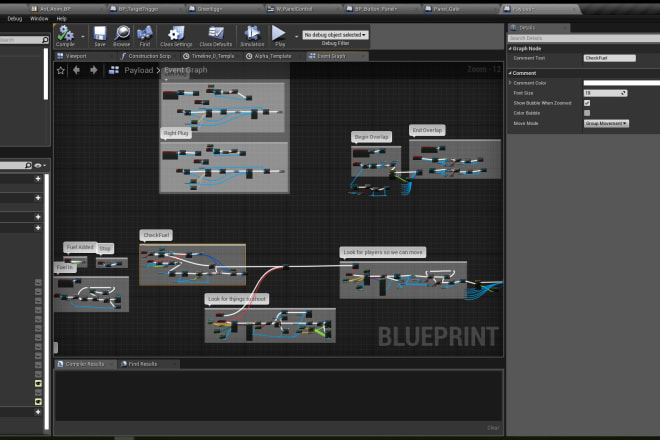660x440 pixels.
Task: Open Class Settings from the toolbar
Action: 176,36
